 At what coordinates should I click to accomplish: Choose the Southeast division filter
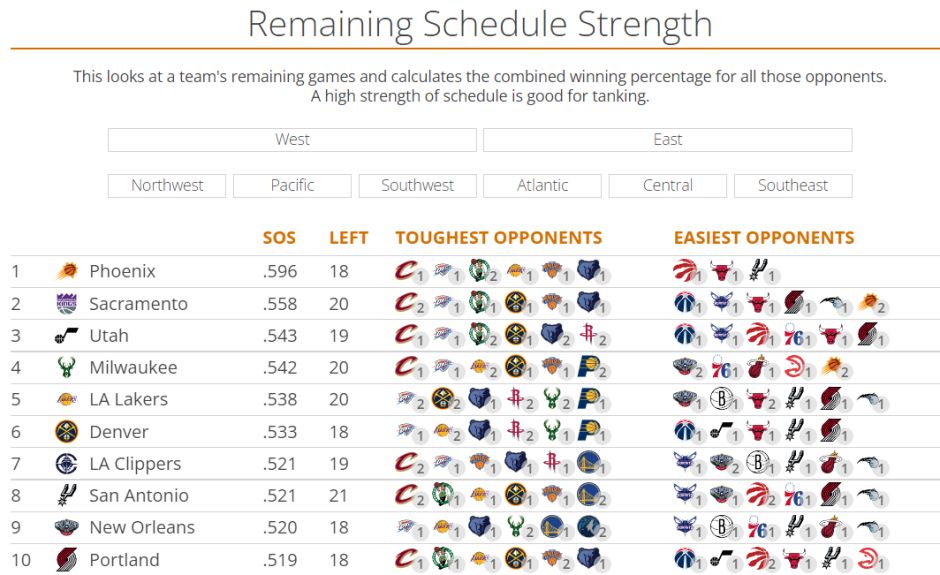tap(793, 185)
